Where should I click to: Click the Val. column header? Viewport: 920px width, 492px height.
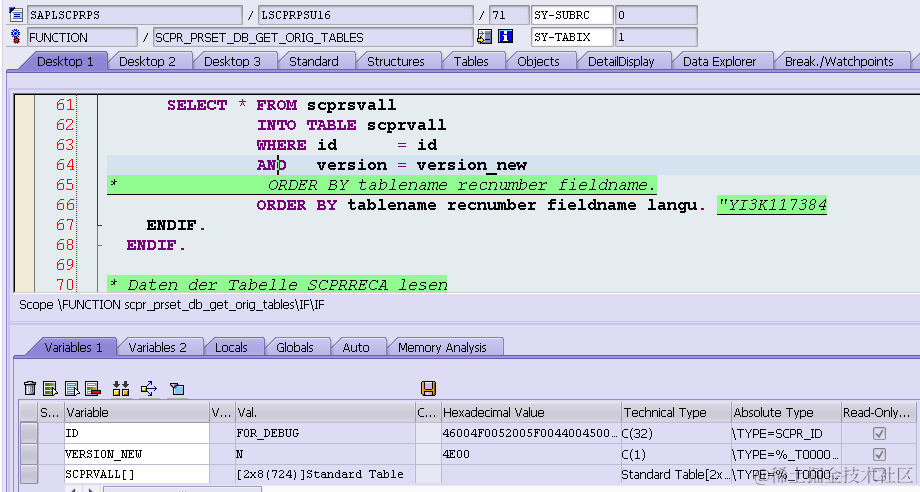(324, 412)
